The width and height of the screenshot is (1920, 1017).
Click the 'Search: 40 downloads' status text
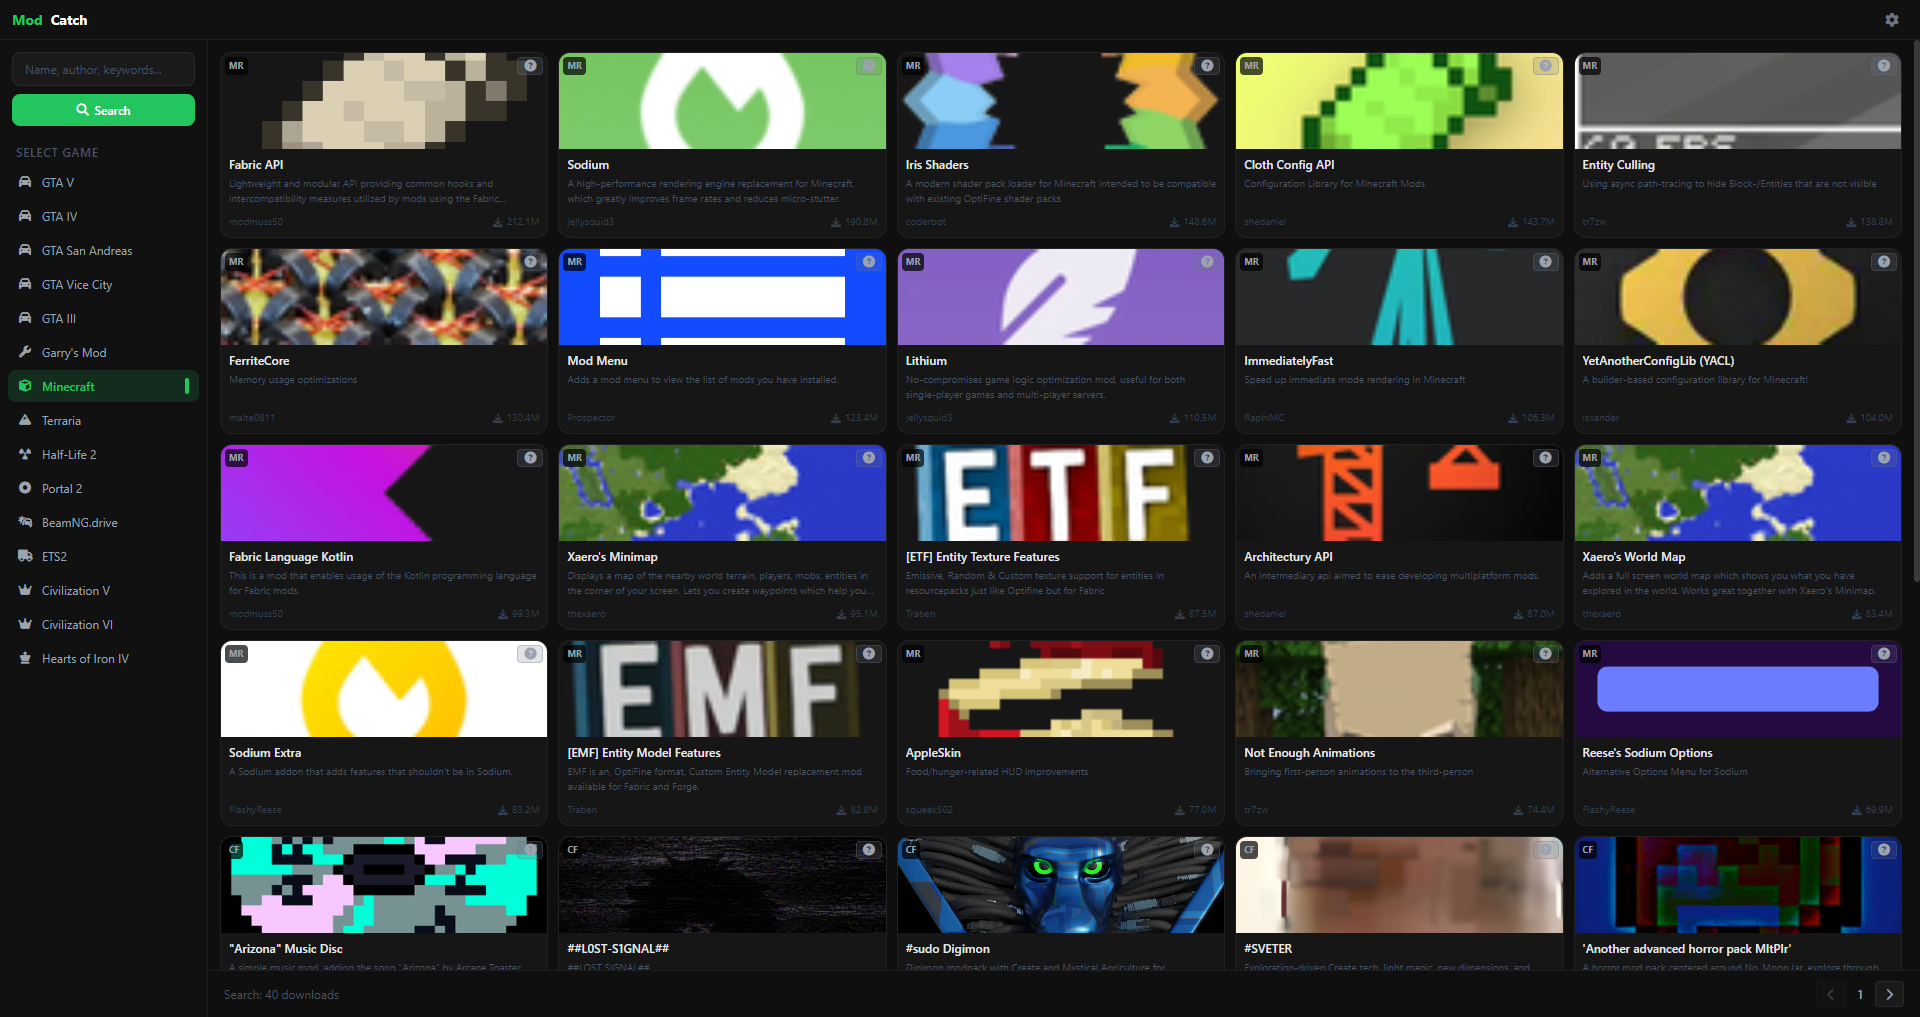coord(281,995)
